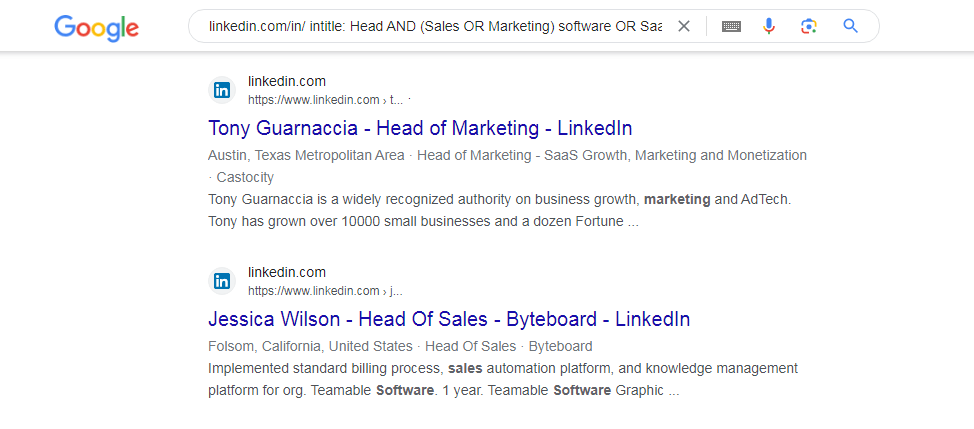Image resolution: width=974 pixels, height=429 pixels.
Task: Open the on-screen keyboard input tool
Action: tap(731, 26)
